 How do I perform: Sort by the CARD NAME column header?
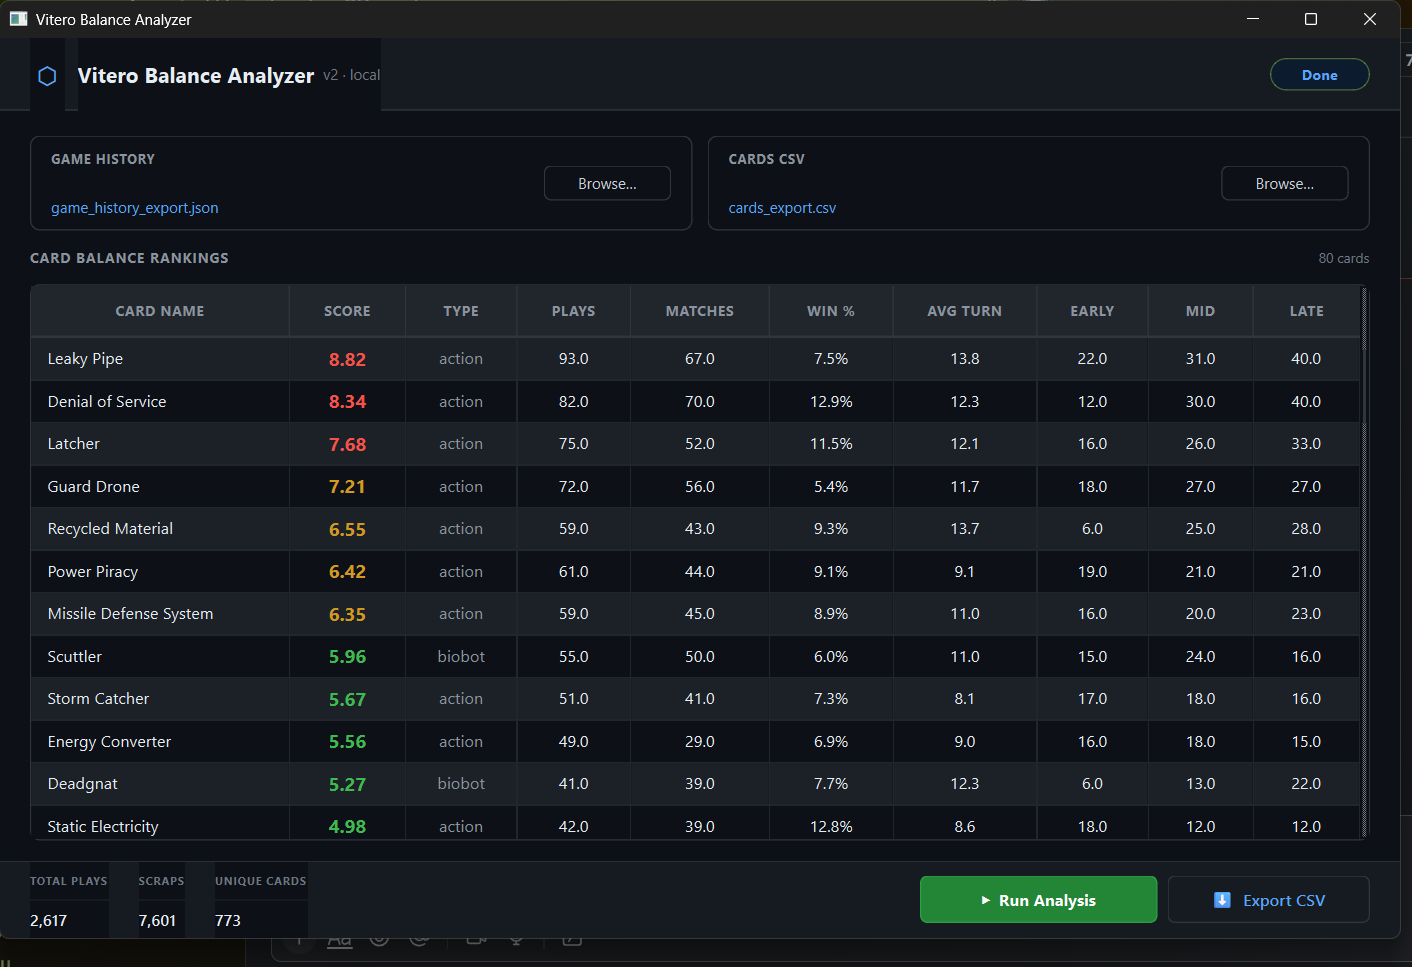click(x=160, y=311)
